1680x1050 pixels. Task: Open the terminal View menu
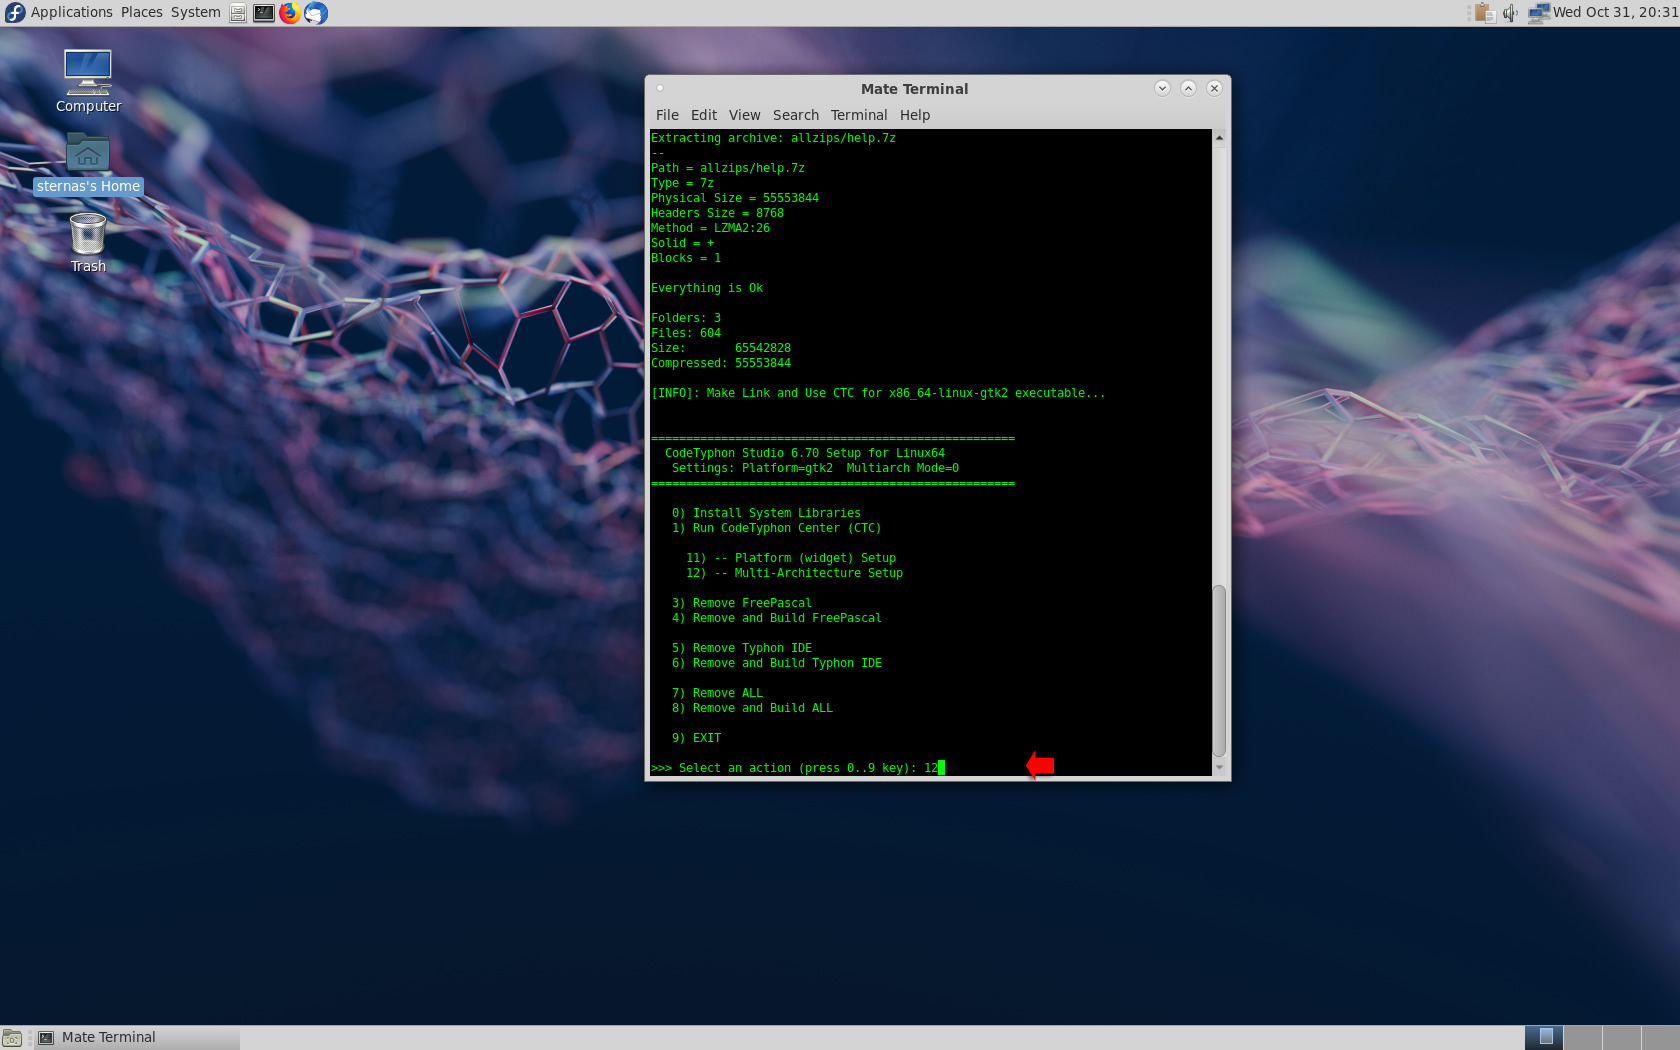[x=744, y=115]
